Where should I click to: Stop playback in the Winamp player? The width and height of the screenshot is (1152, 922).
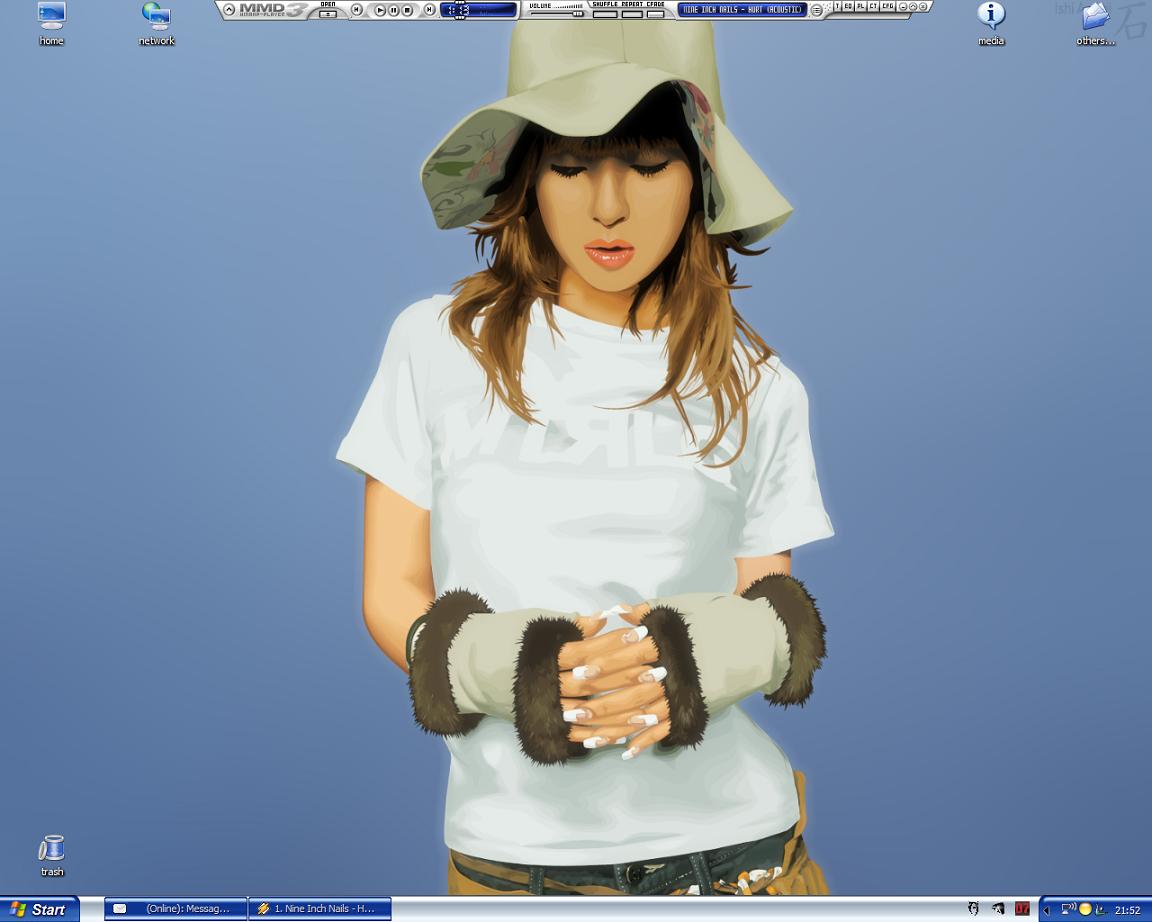[407, 10]
